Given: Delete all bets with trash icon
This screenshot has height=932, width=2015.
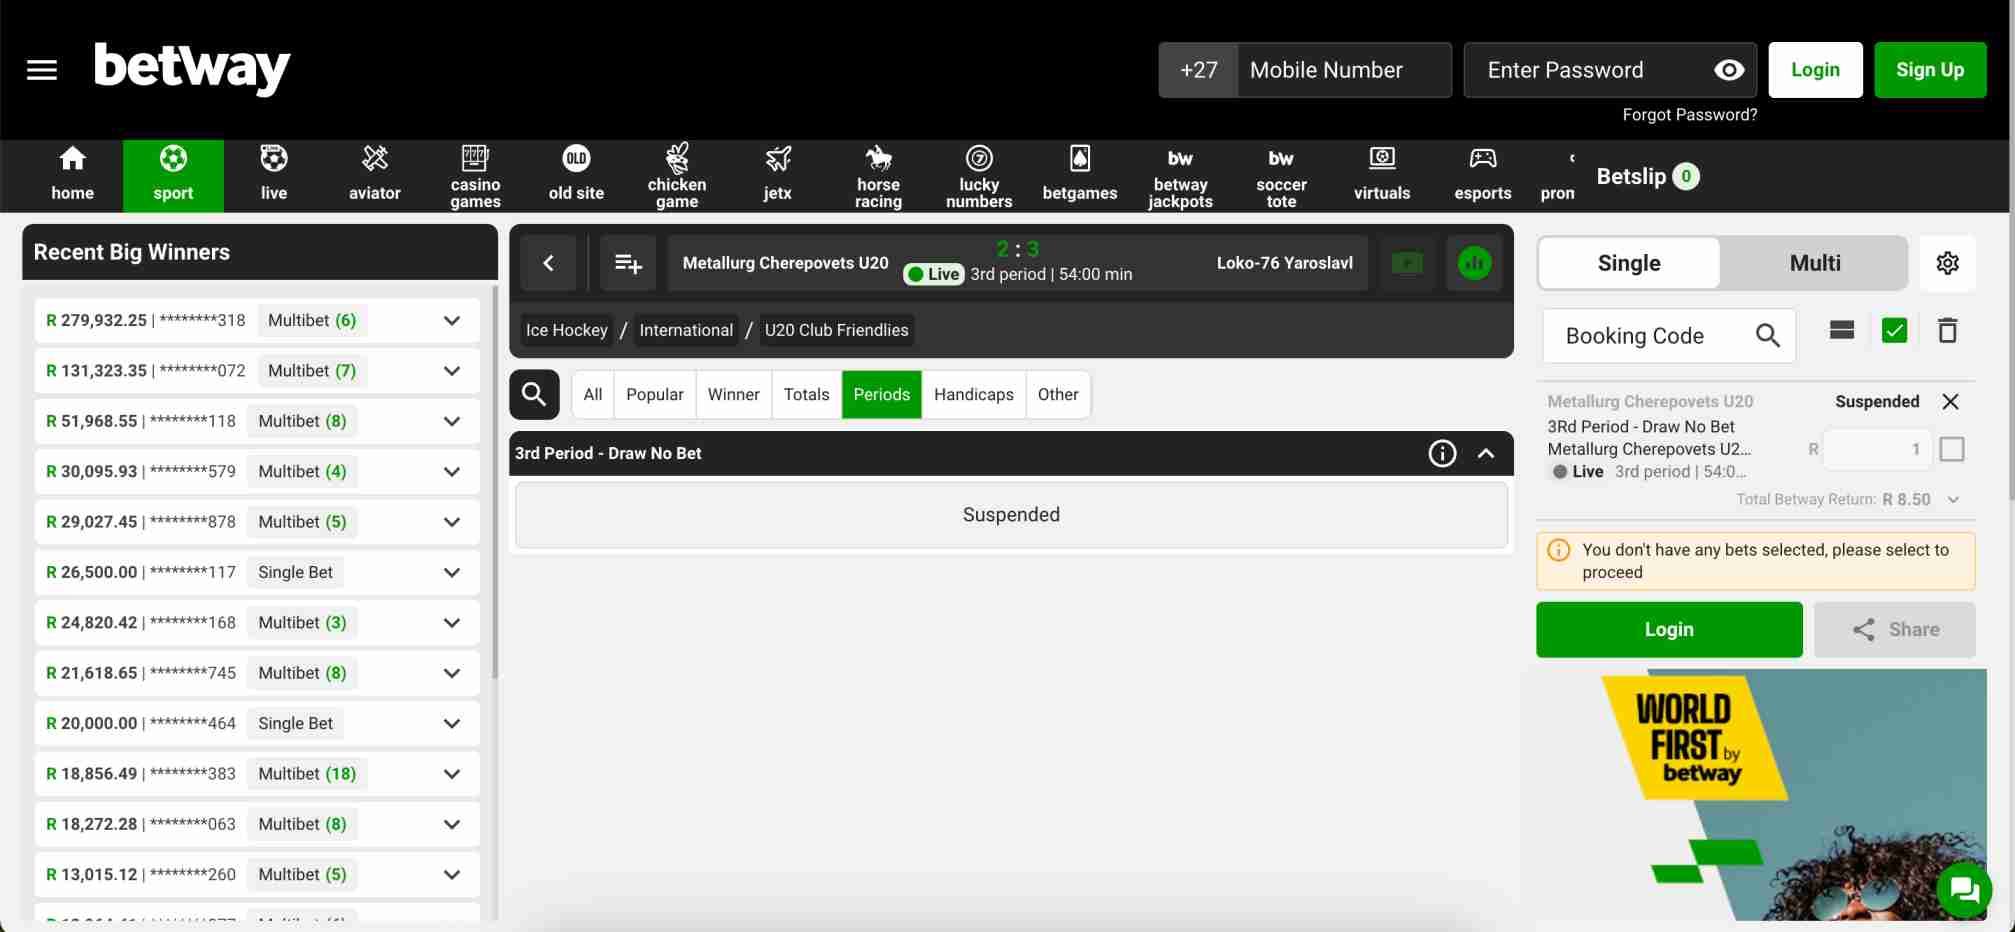Looking at the screenshot, I should pyautogui.click(x=1947, y=330).
